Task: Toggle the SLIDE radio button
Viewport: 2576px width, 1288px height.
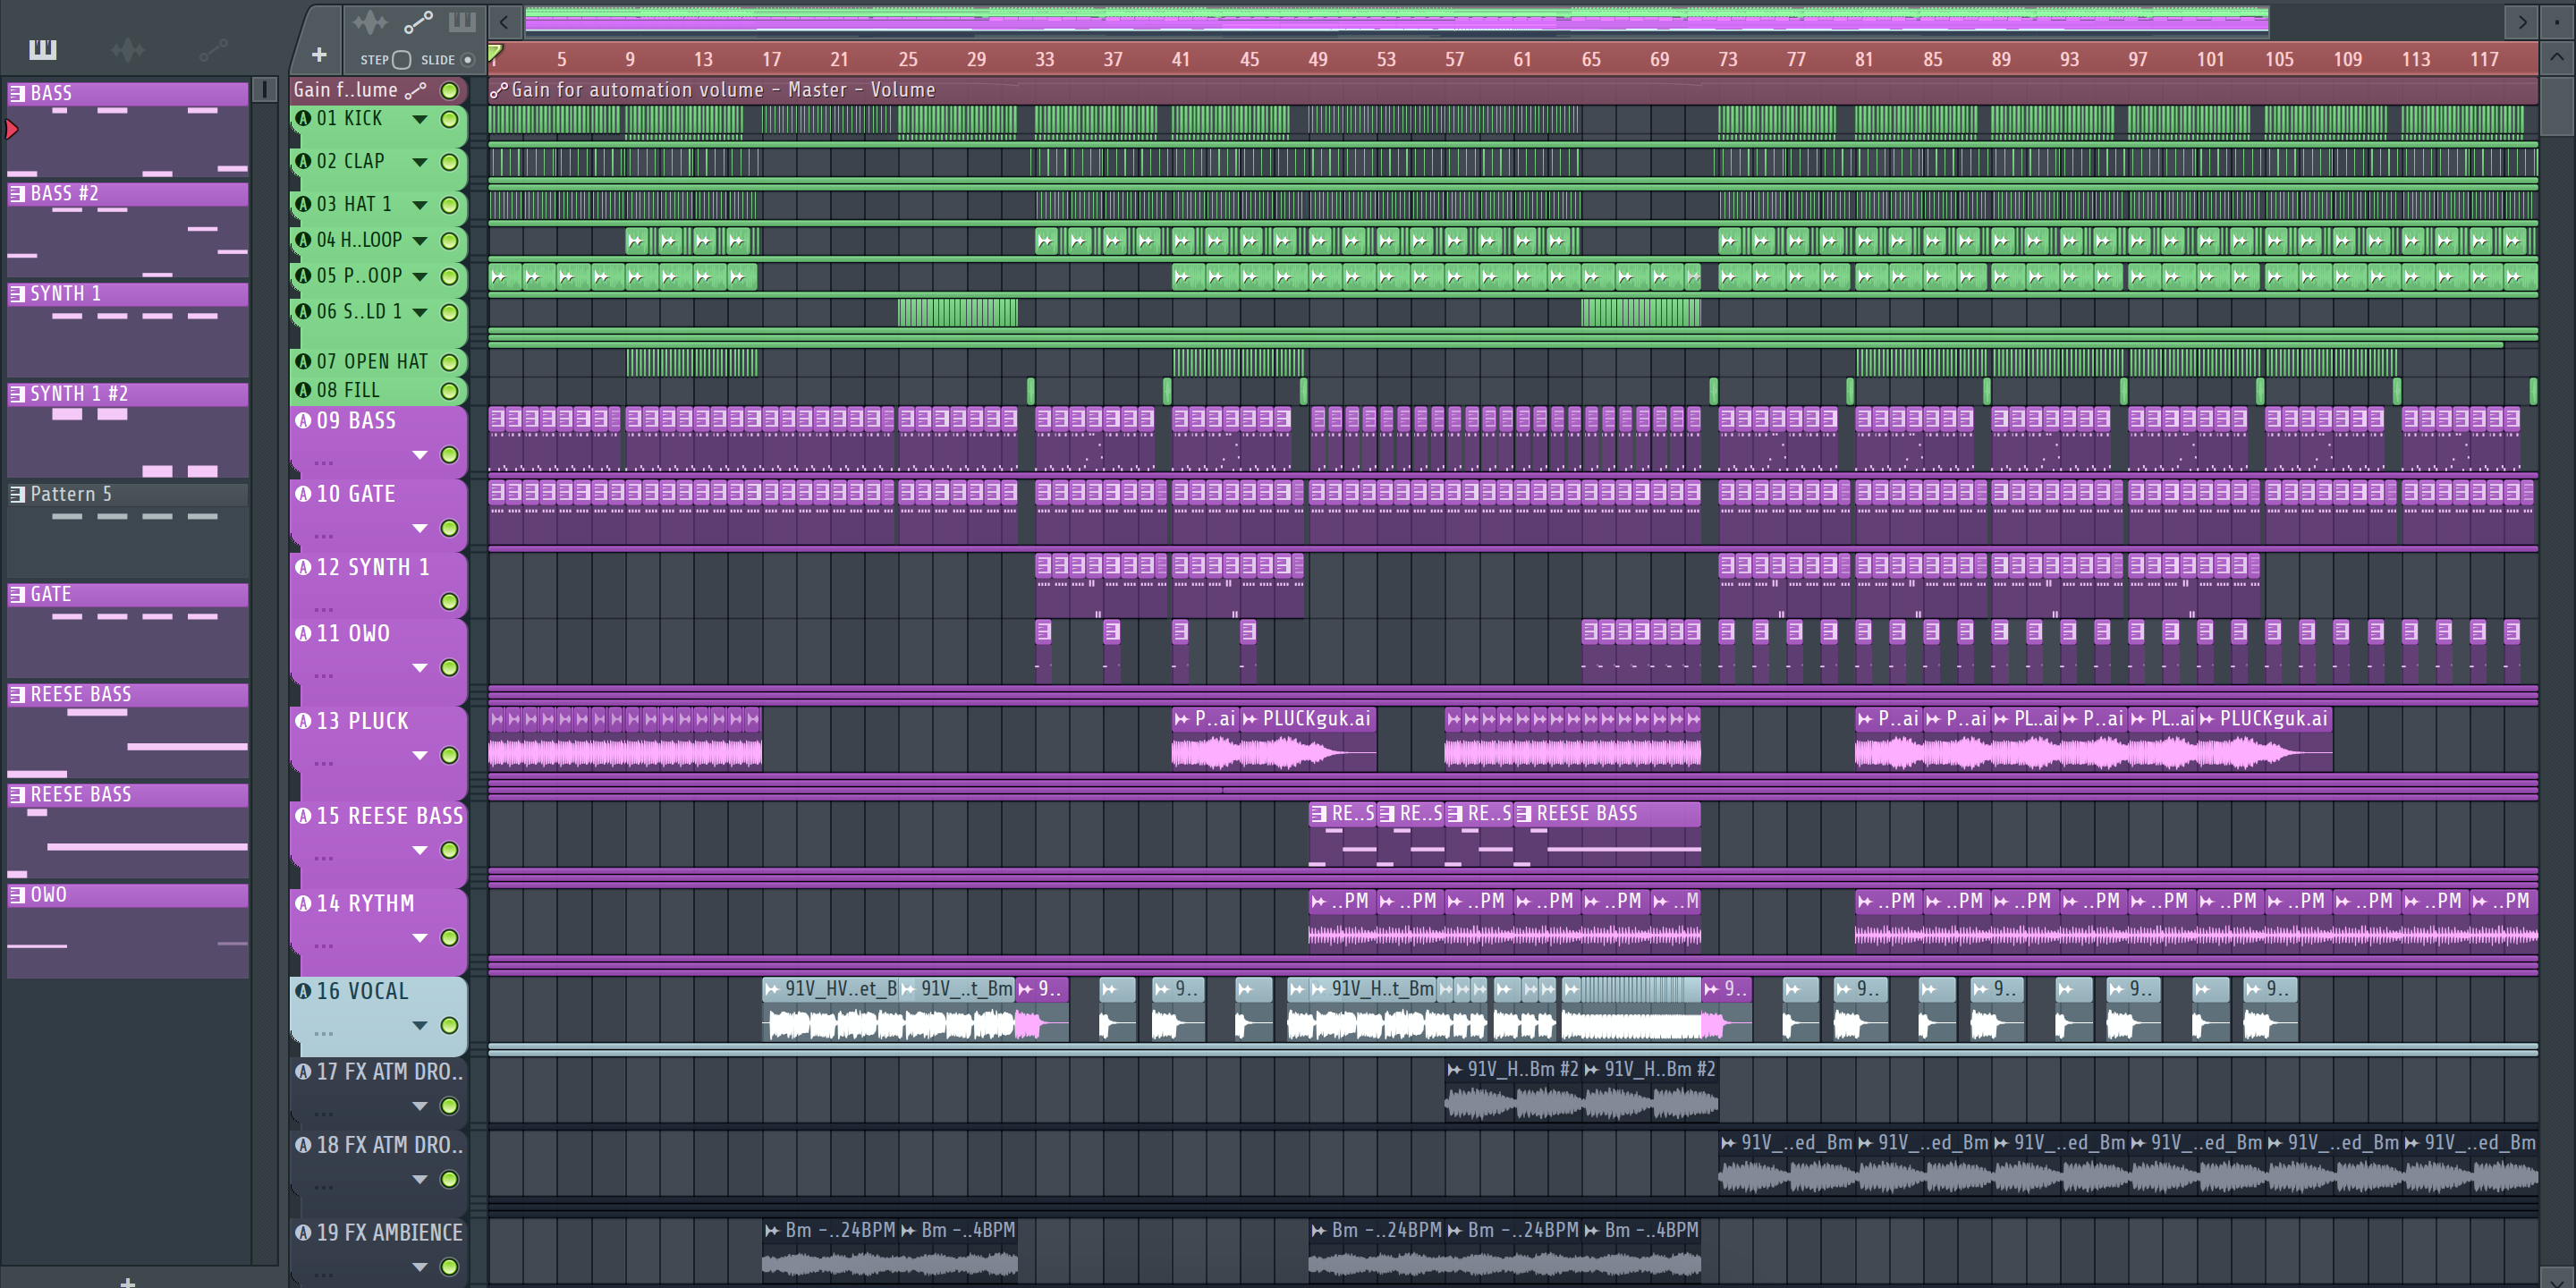Action: pyautogui.click(x=467, y=60)
